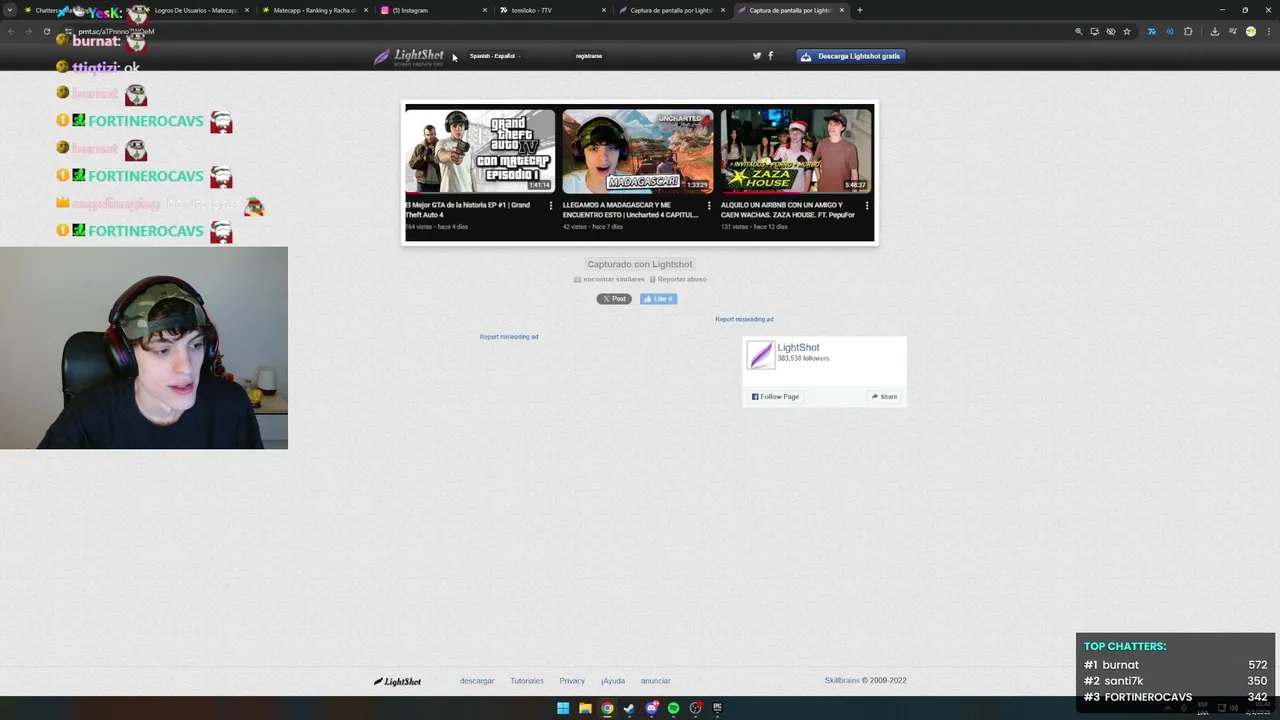Open Epic Games from the taskbar

click(x=717, y=708)
